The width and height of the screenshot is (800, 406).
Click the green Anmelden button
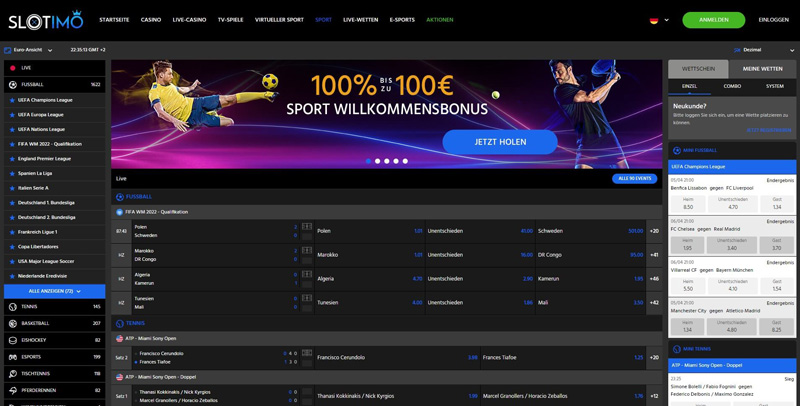coord(713,20)
